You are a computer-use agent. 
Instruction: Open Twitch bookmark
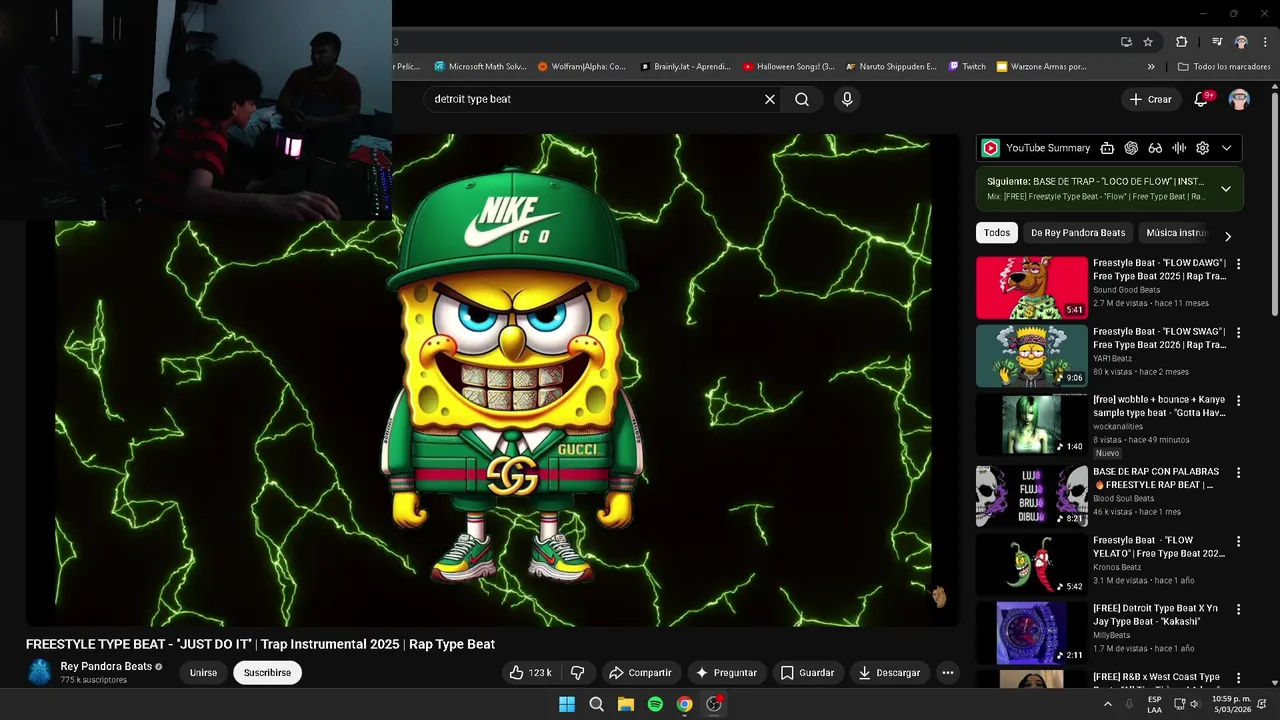point(968,67)
